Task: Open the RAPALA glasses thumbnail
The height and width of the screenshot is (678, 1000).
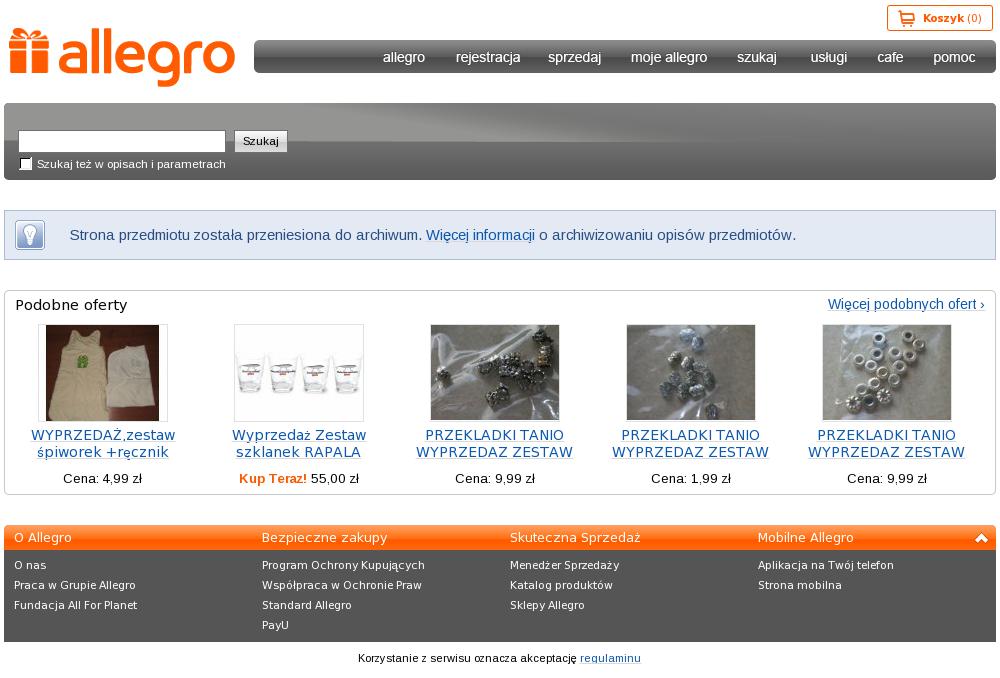Action: click(298, 372)
